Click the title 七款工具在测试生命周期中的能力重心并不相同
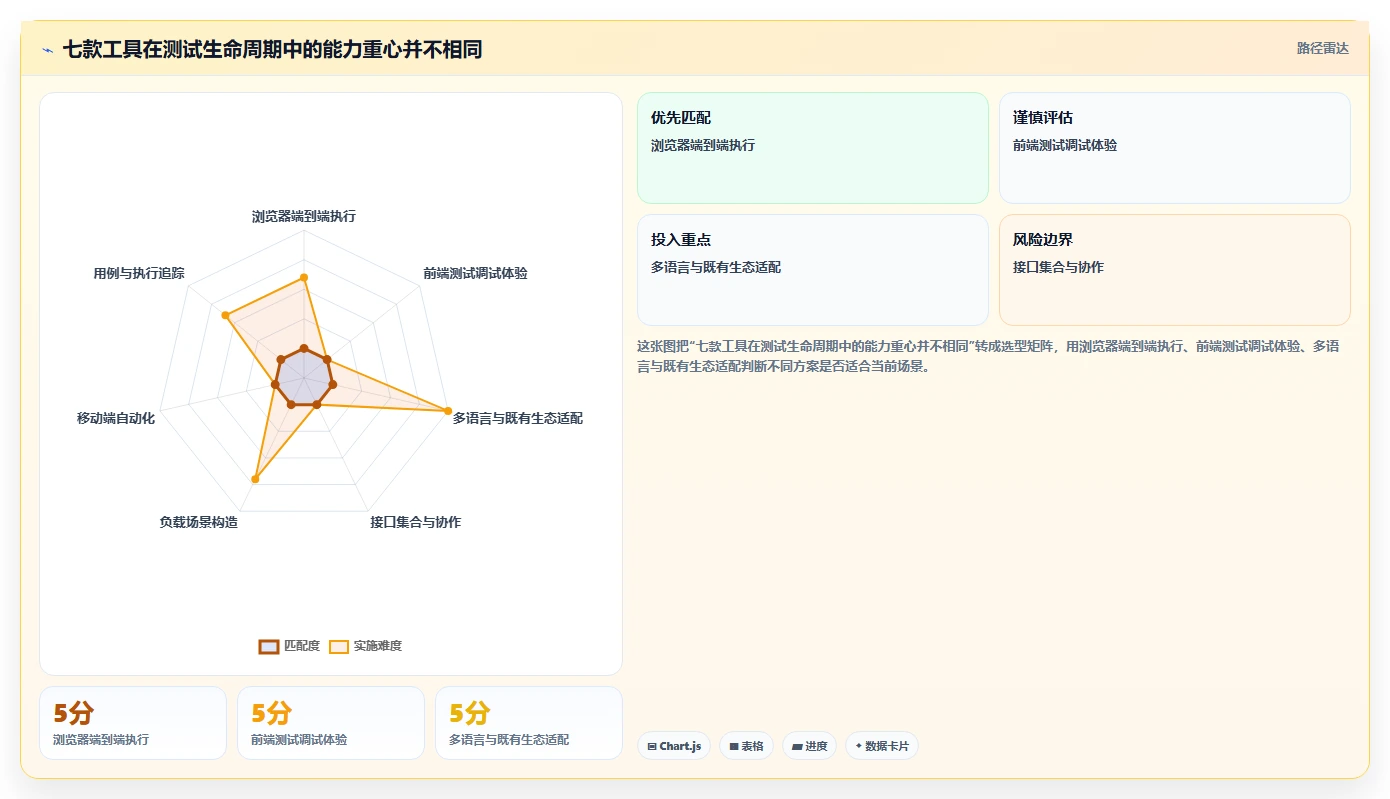Viewport: 1390px width, 799px height. pos(272,49)
